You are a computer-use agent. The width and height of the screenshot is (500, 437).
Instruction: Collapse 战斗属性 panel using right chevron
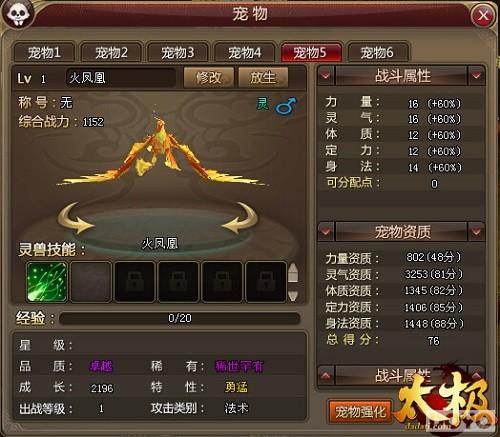pyautogui.click(x=476, y=76)
